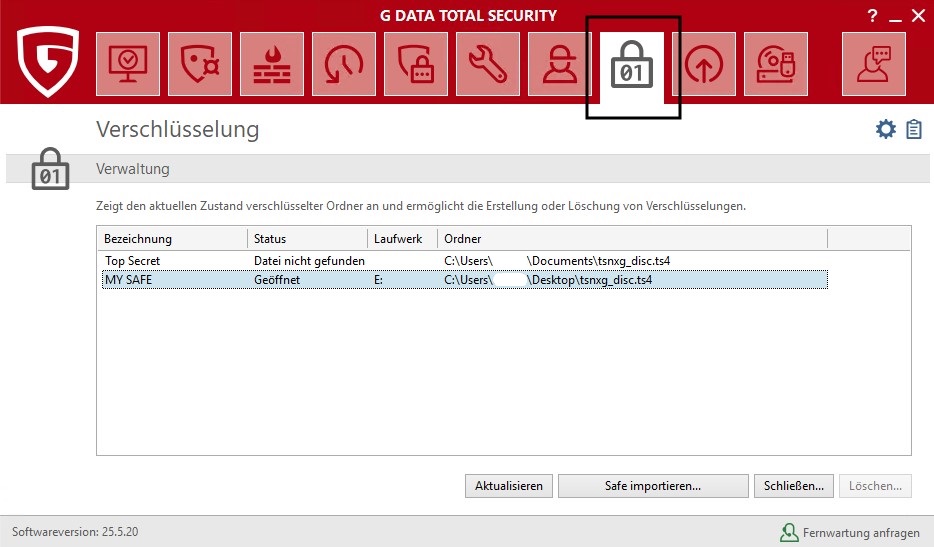934x547 pixels.
Task: Open the Firewall brick wall icon
Action: 272,64
